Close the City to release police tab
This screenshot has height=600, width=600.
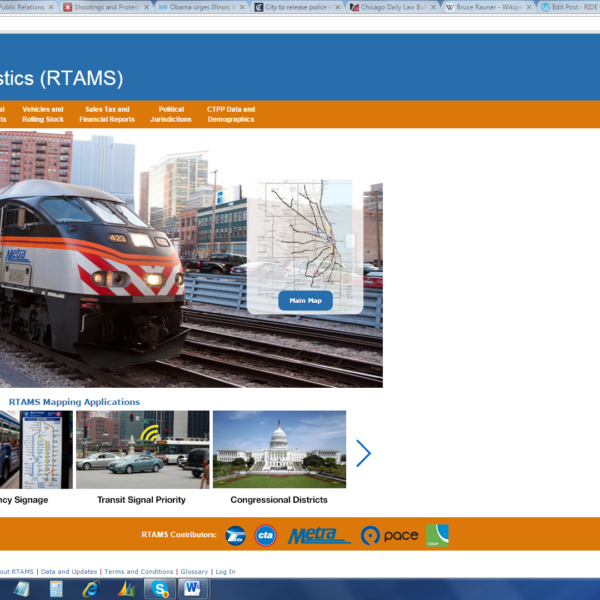338,7
